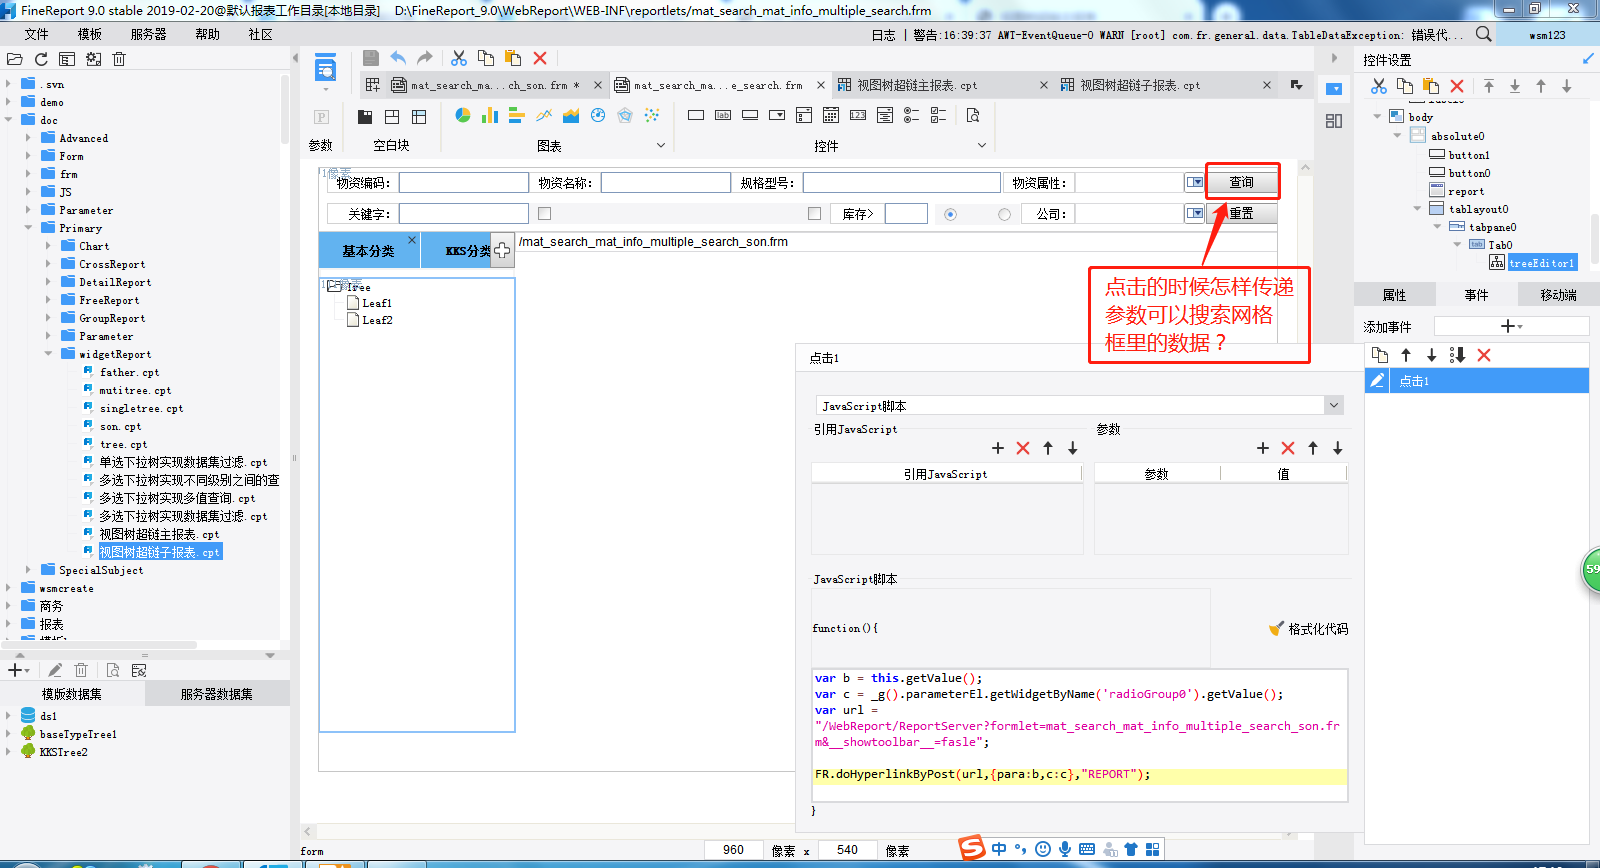This screenshot has width=1600, height=868.
Task: Click the redo arrow icon
Action: point(425,58)
